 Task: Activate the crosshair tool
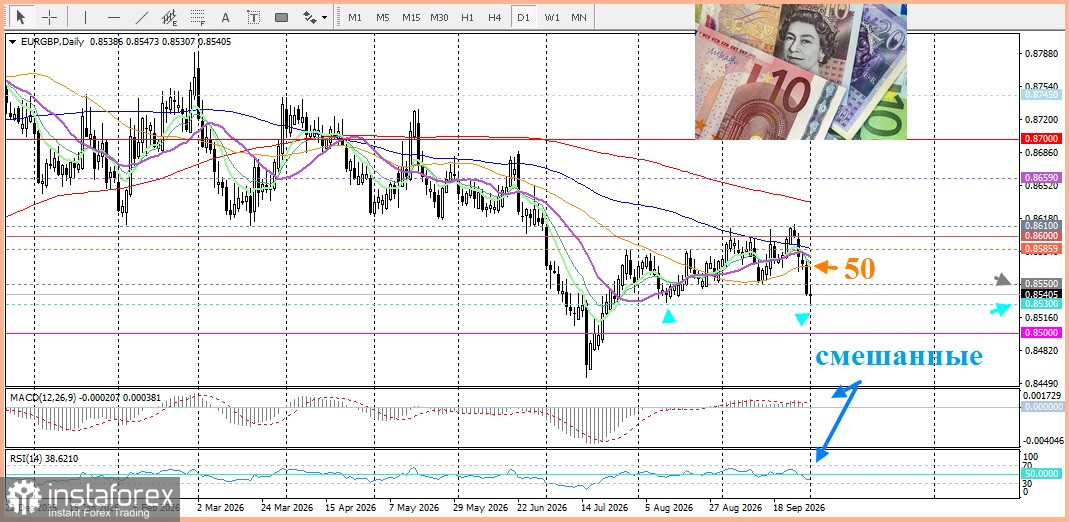click(50, 17)
